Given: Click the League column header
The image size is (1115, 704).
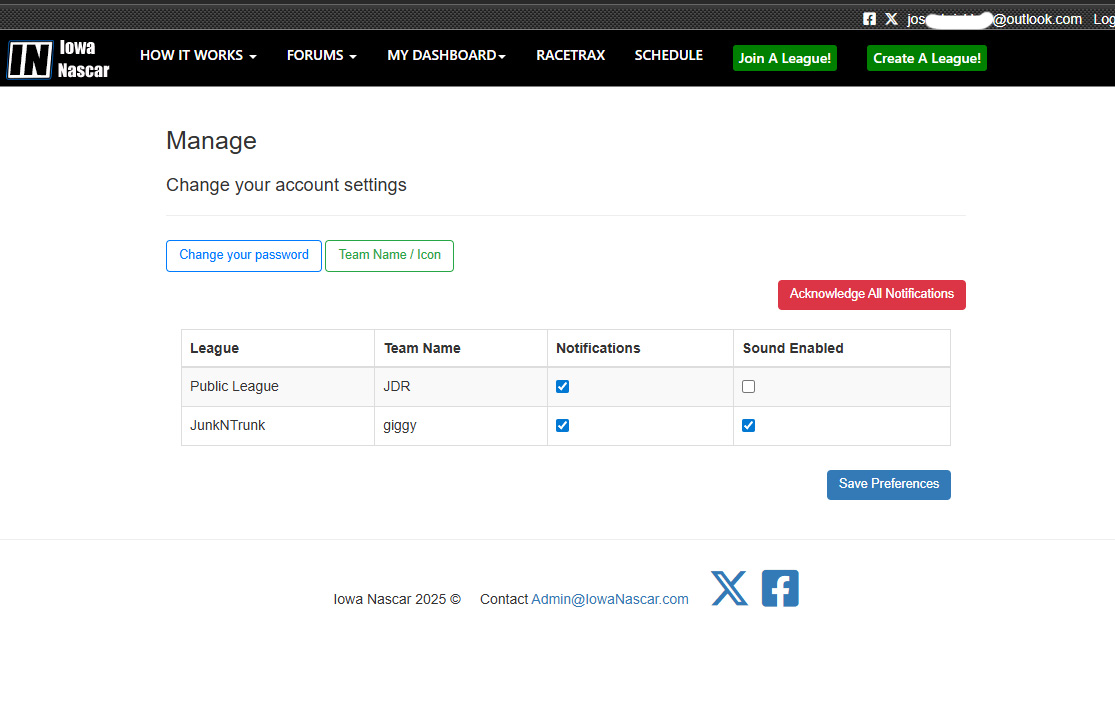Looking at the screenshot, I should 278,348.
